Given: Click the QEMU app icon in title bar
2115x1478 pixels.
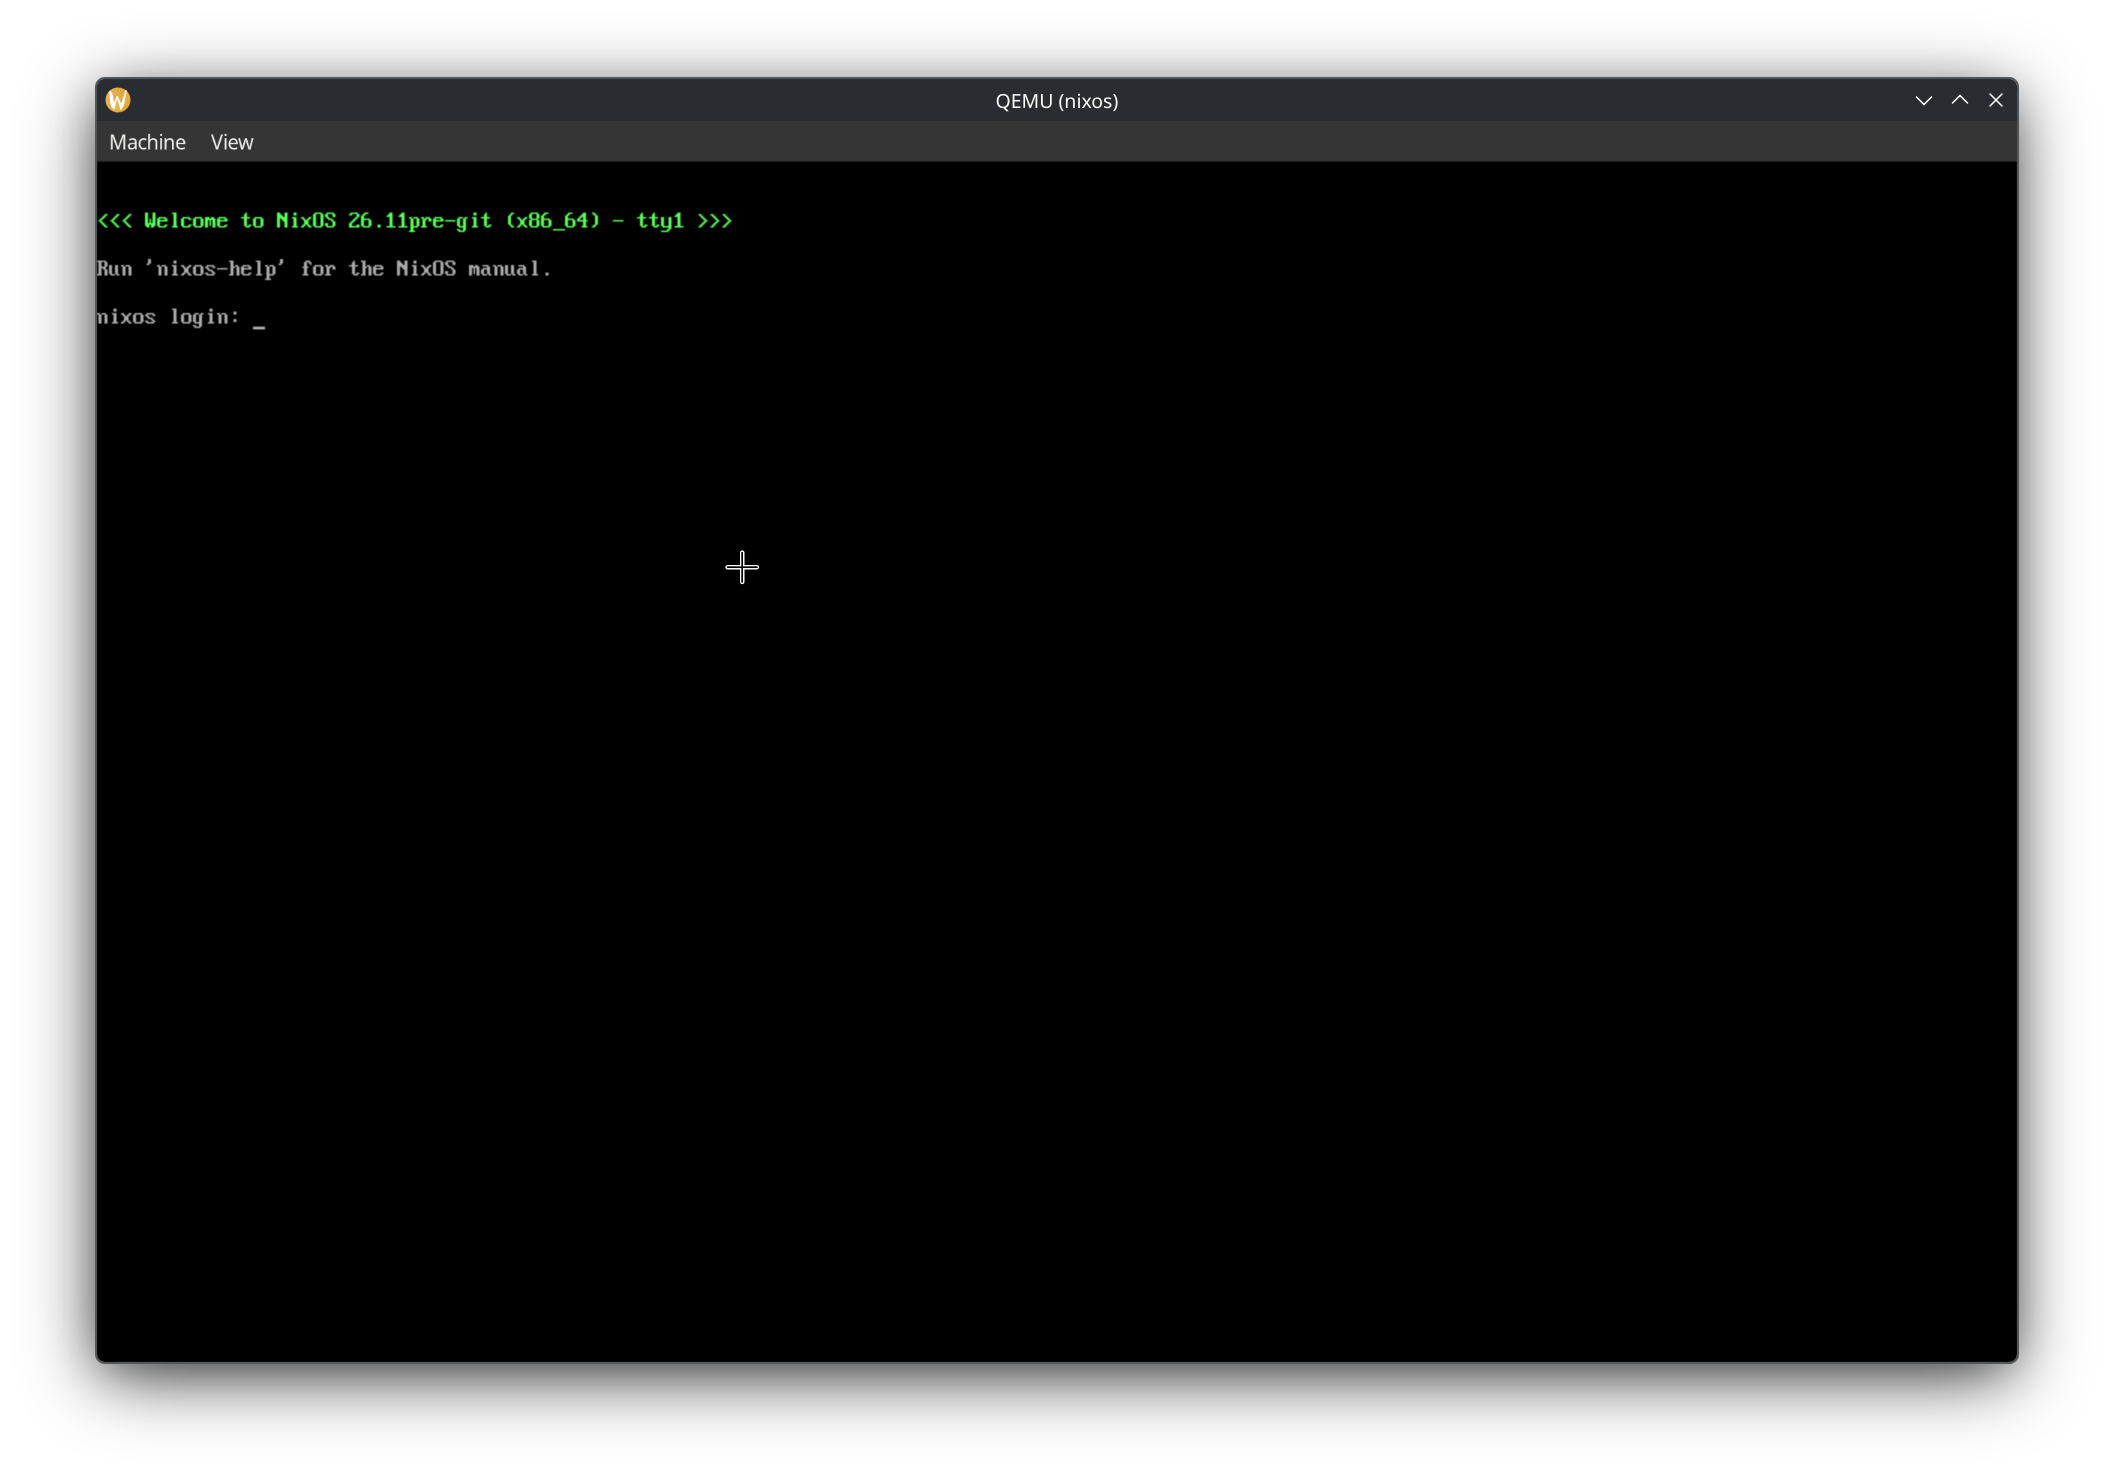Looking at the screenshot, I should click(118, 100).
